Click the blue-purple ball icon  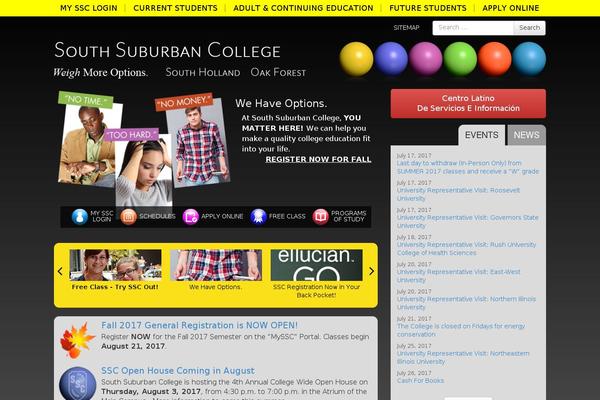click(x=391, y=59)
